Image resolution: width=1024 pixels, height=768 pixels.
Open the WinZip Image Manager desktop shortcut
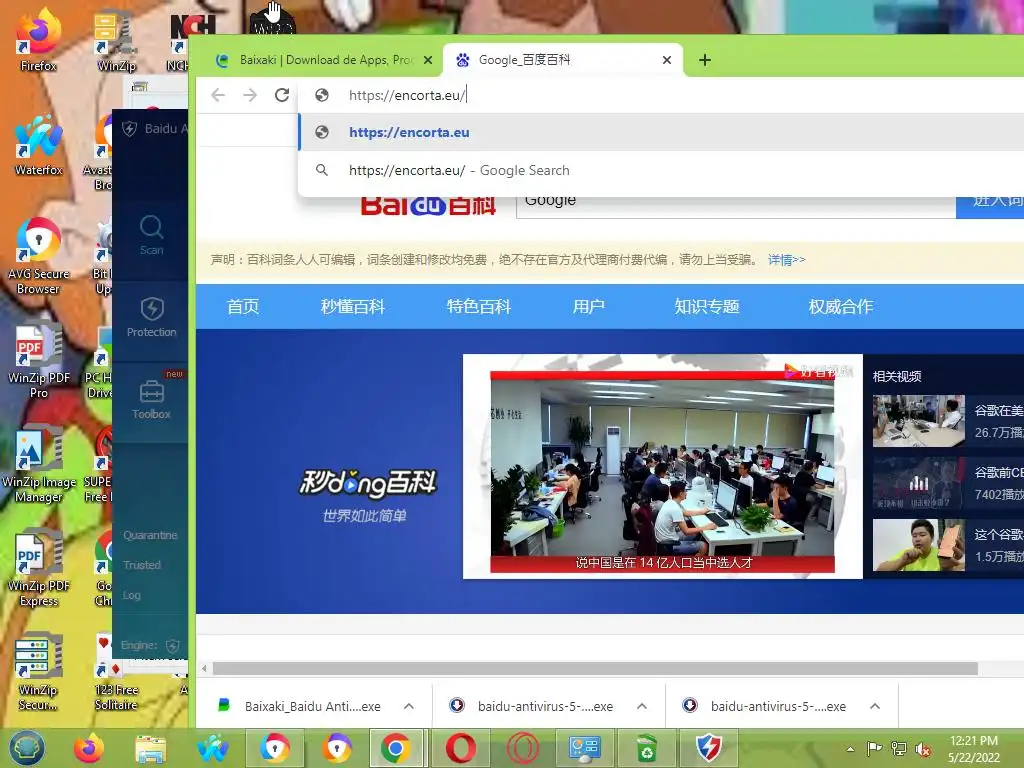[x=38, y=465]
